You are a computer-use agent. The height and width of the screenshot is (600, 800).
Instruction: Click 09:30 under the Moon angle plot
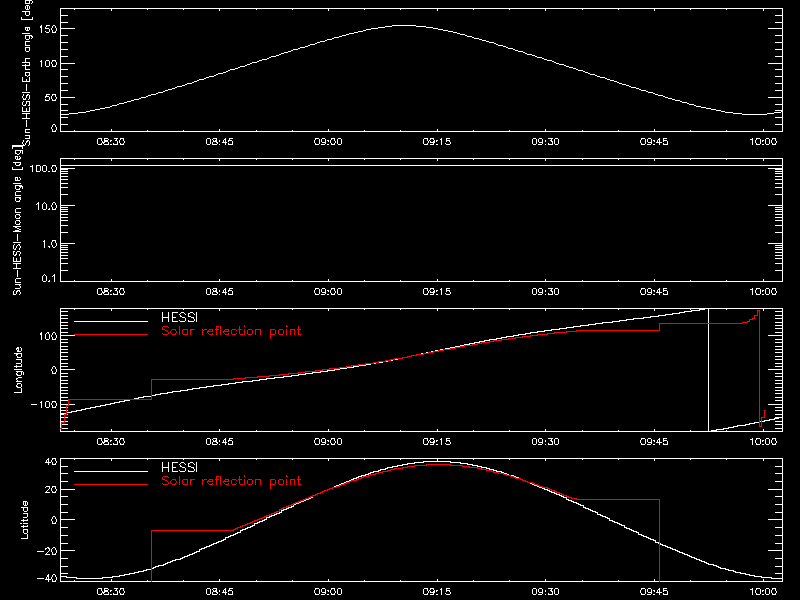545,292
